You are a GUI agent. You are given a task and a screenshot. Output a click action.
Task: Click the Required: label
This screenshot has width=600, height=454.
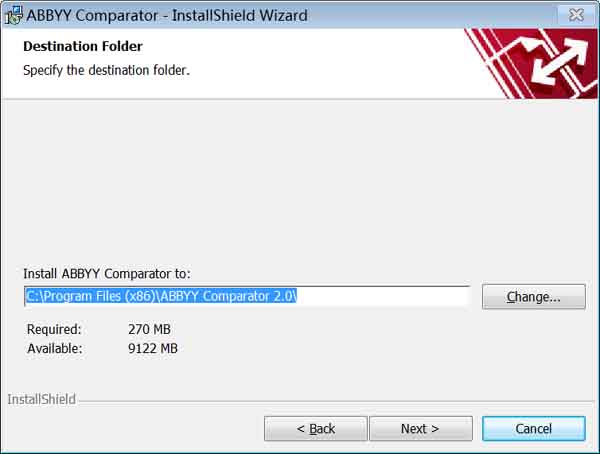54,329
